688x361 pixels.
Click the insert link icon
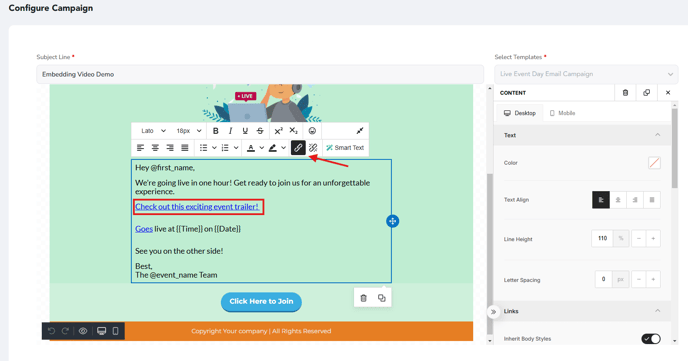point(298,148)
